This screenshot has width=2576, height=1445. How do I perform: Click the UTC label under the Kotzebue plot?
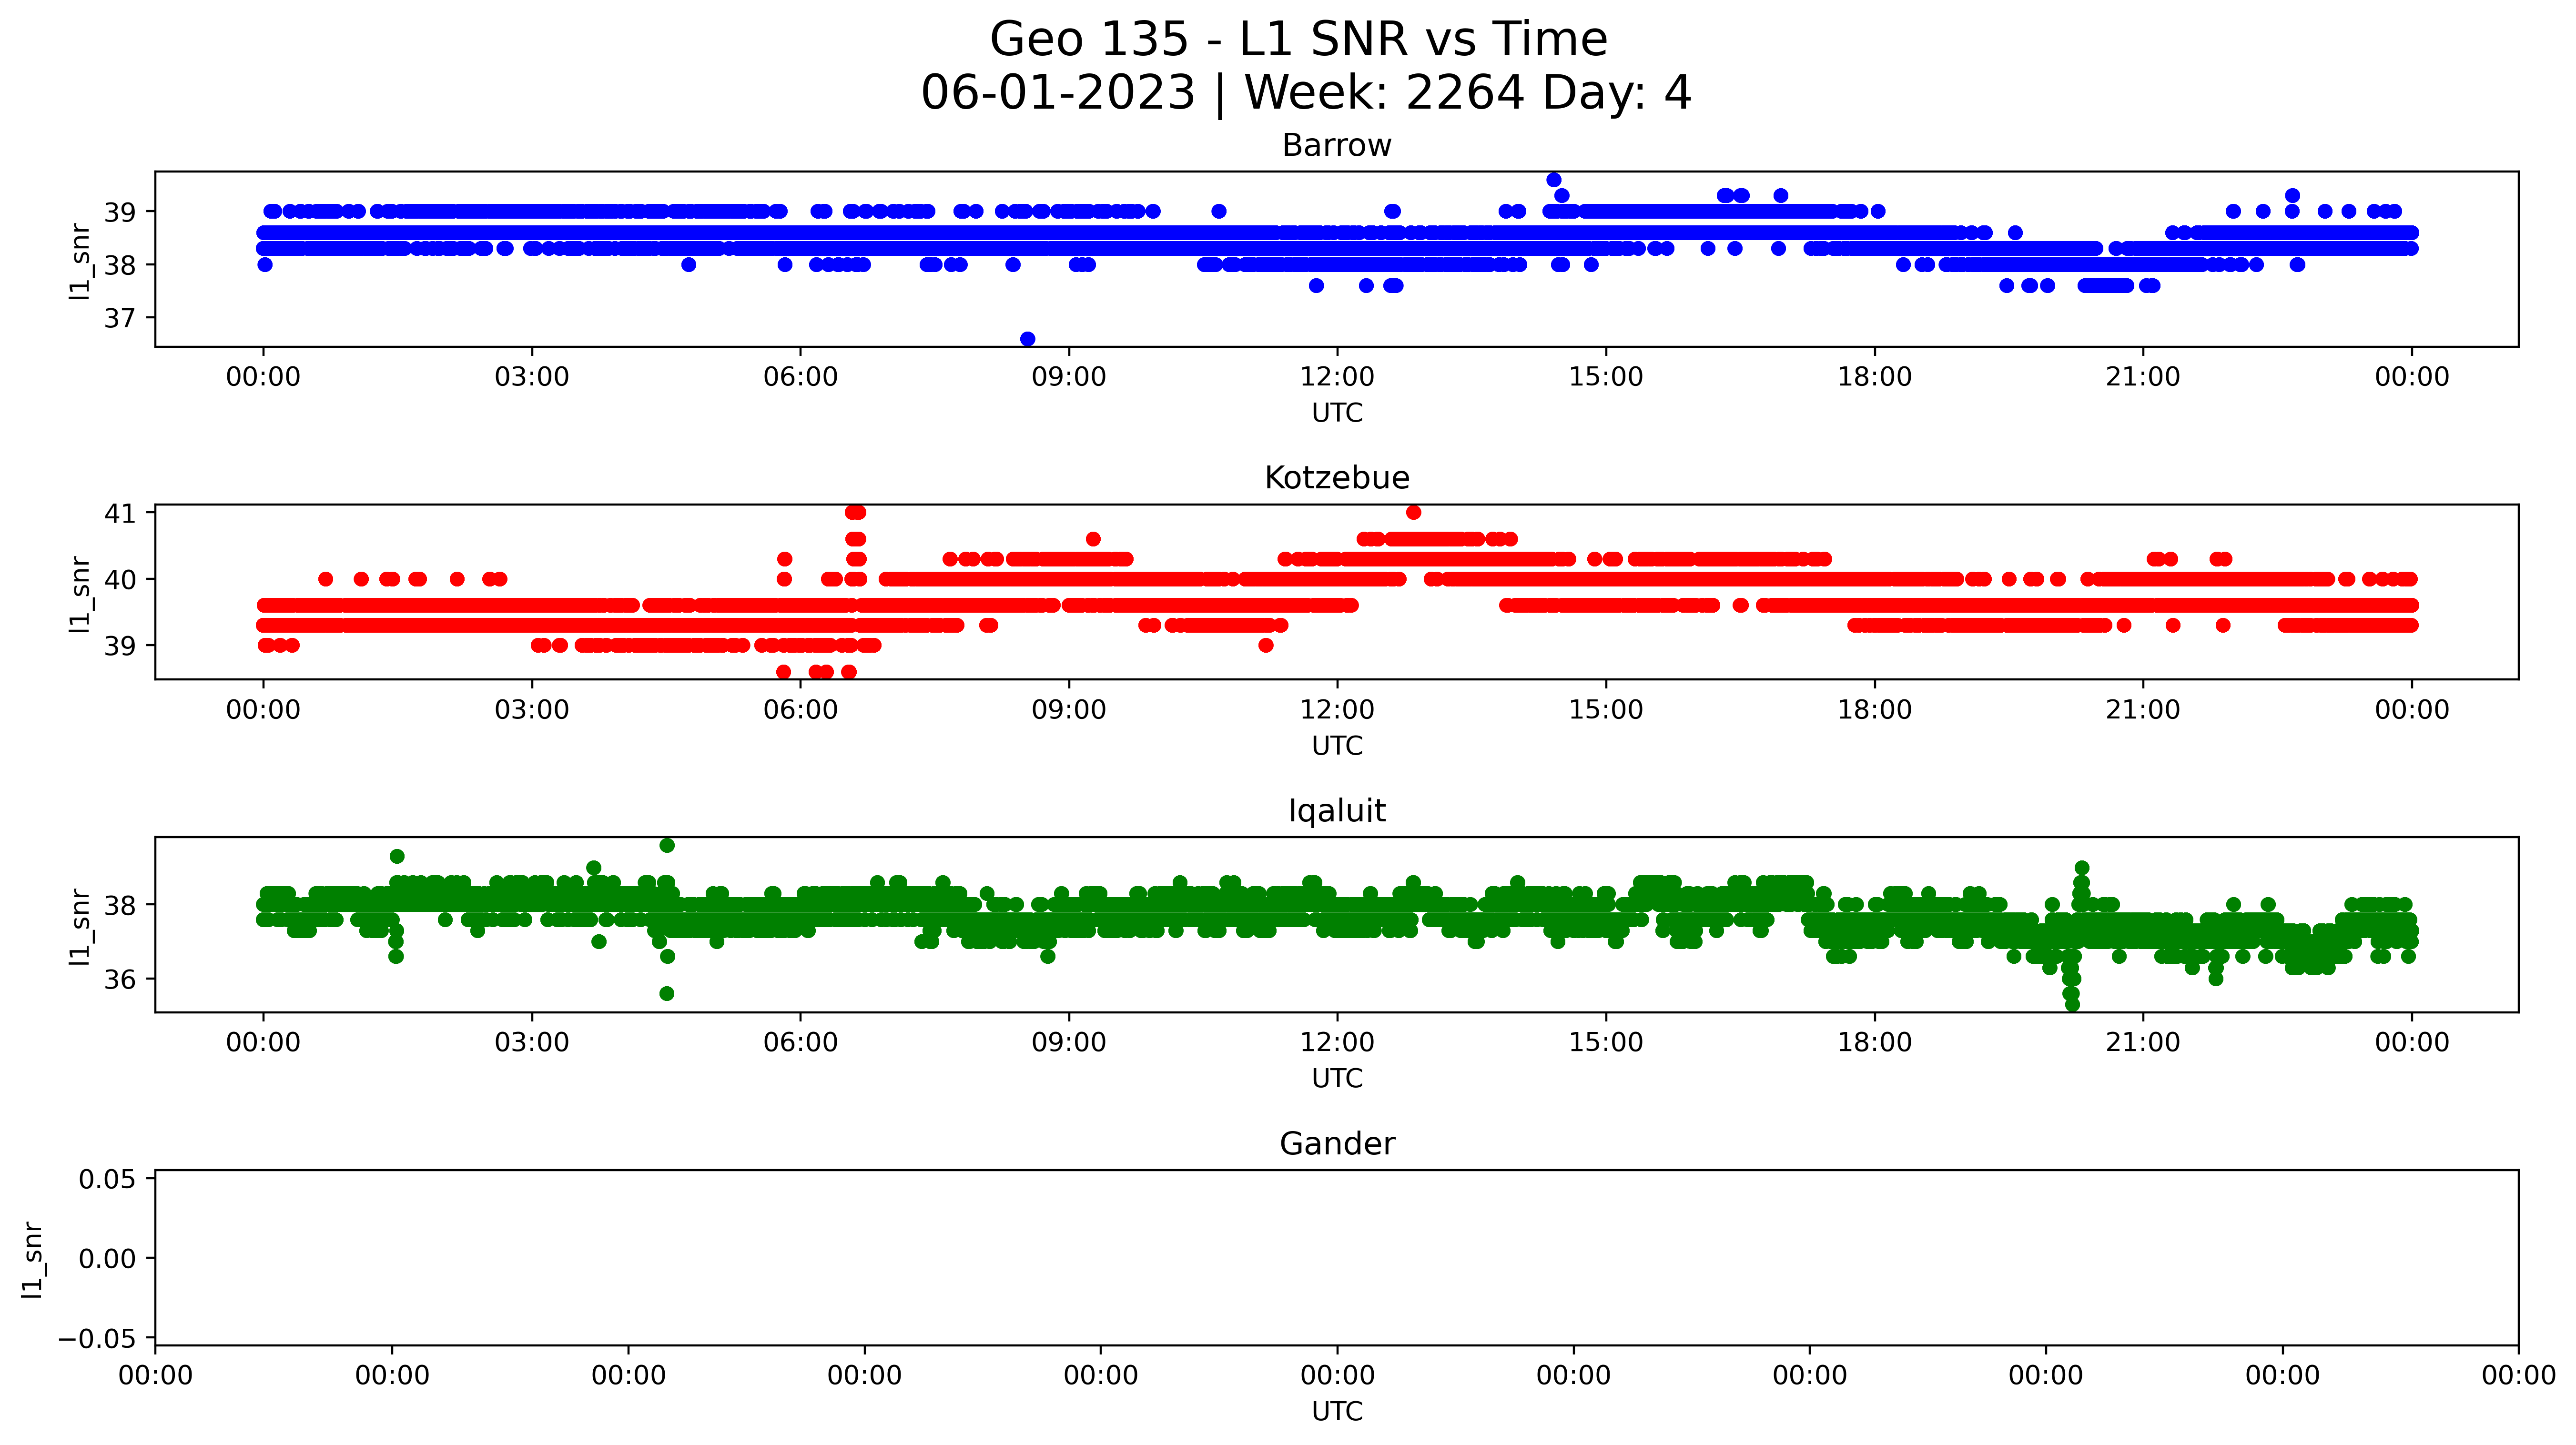point(1336,746)
